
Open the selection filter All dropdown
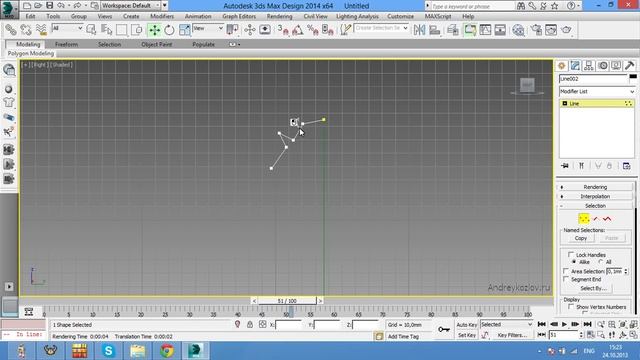(67, 28)
